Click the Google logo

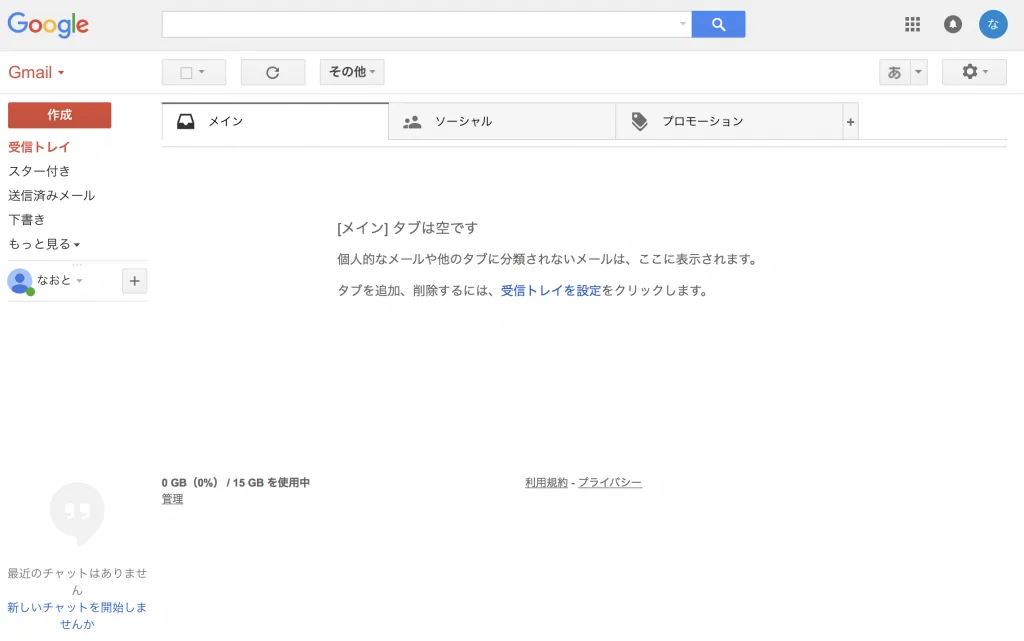[48, 25]
